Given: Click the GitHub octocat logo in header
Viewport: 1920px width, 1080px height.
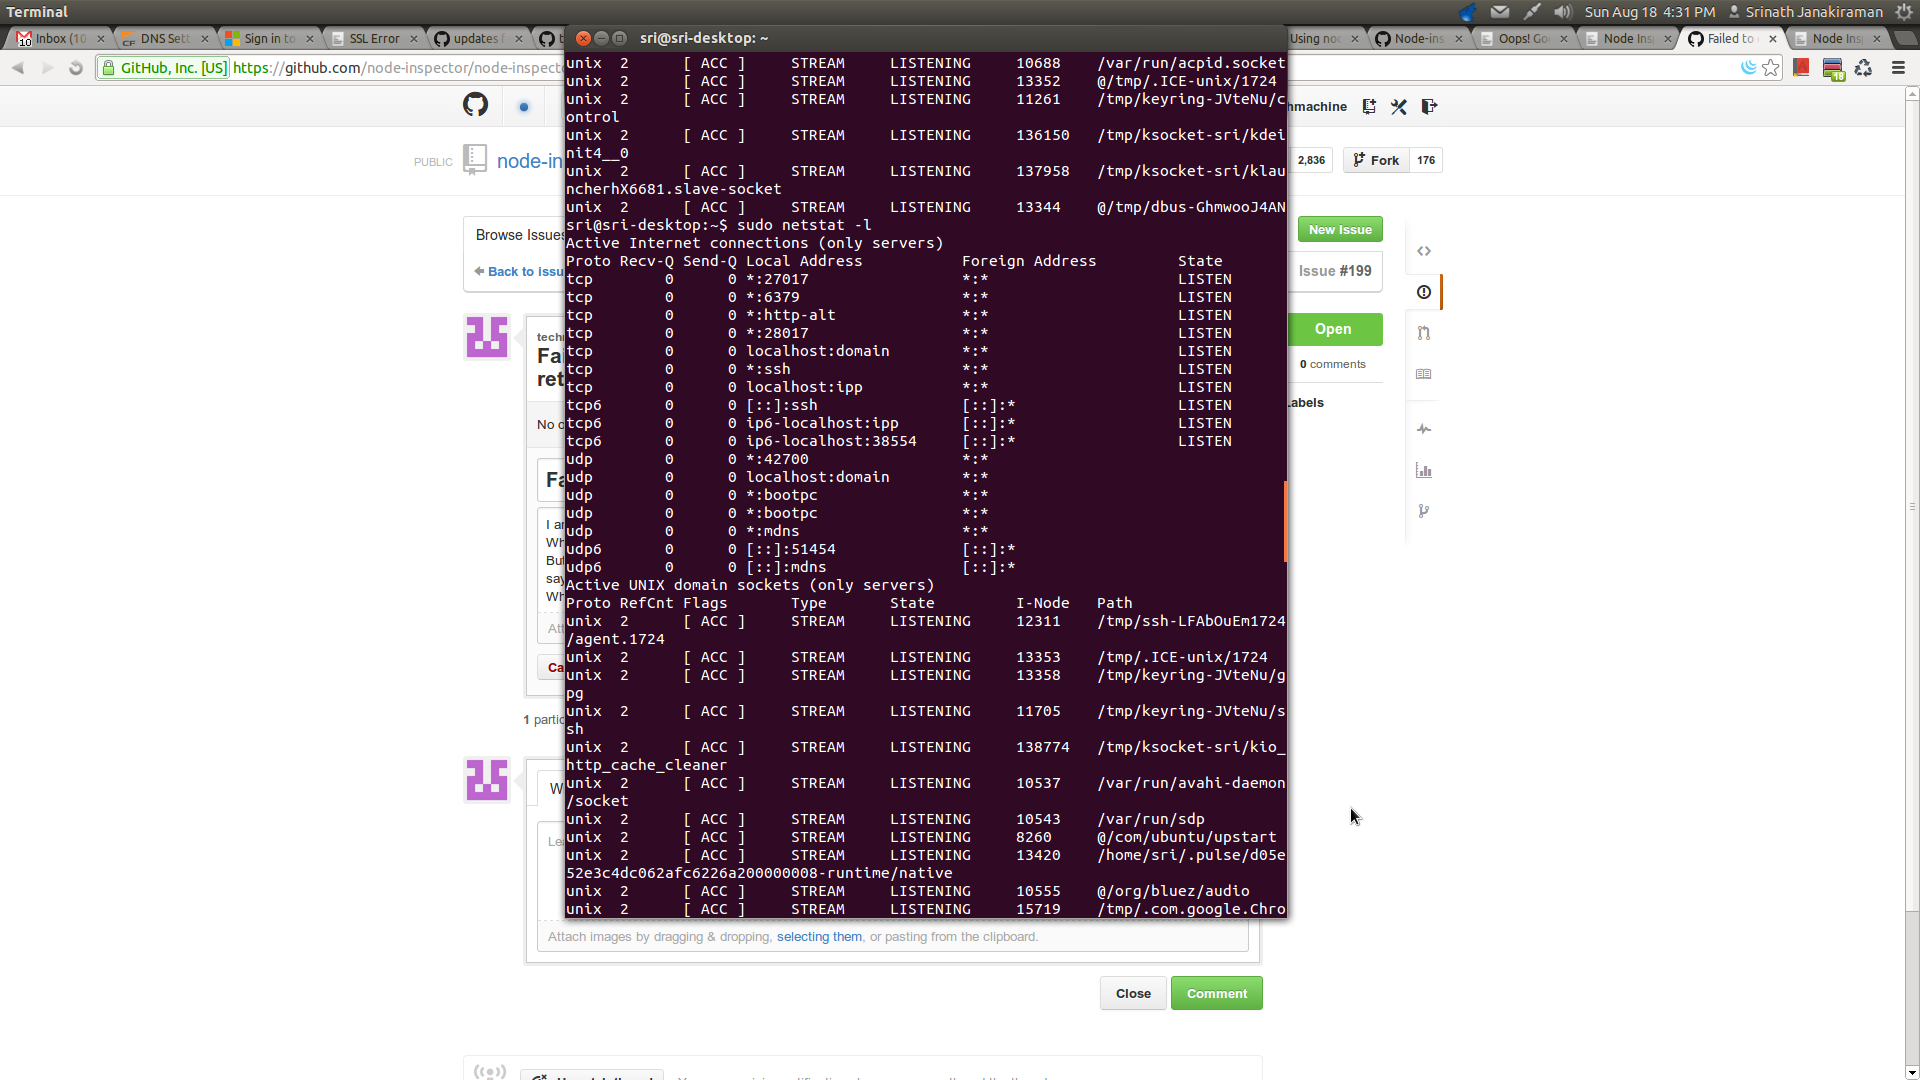Looking at the screenshot, I should click(475, 105).
